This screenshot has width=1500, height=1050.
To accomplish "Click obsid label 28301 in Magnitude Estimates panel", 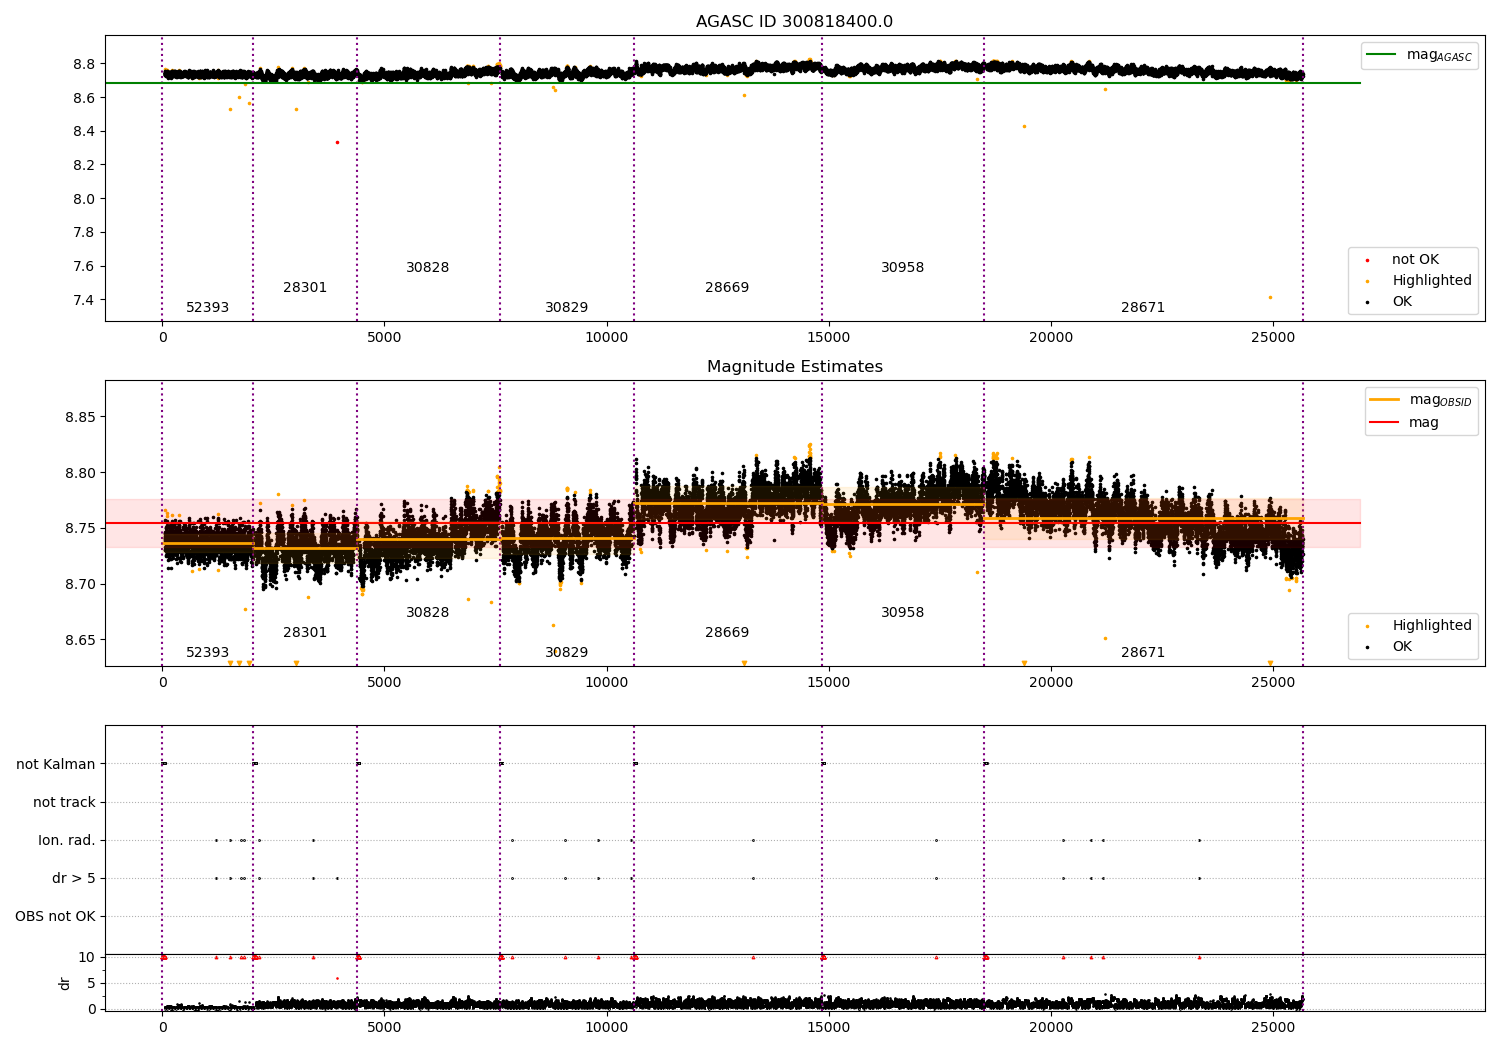I will click(305, 633).
